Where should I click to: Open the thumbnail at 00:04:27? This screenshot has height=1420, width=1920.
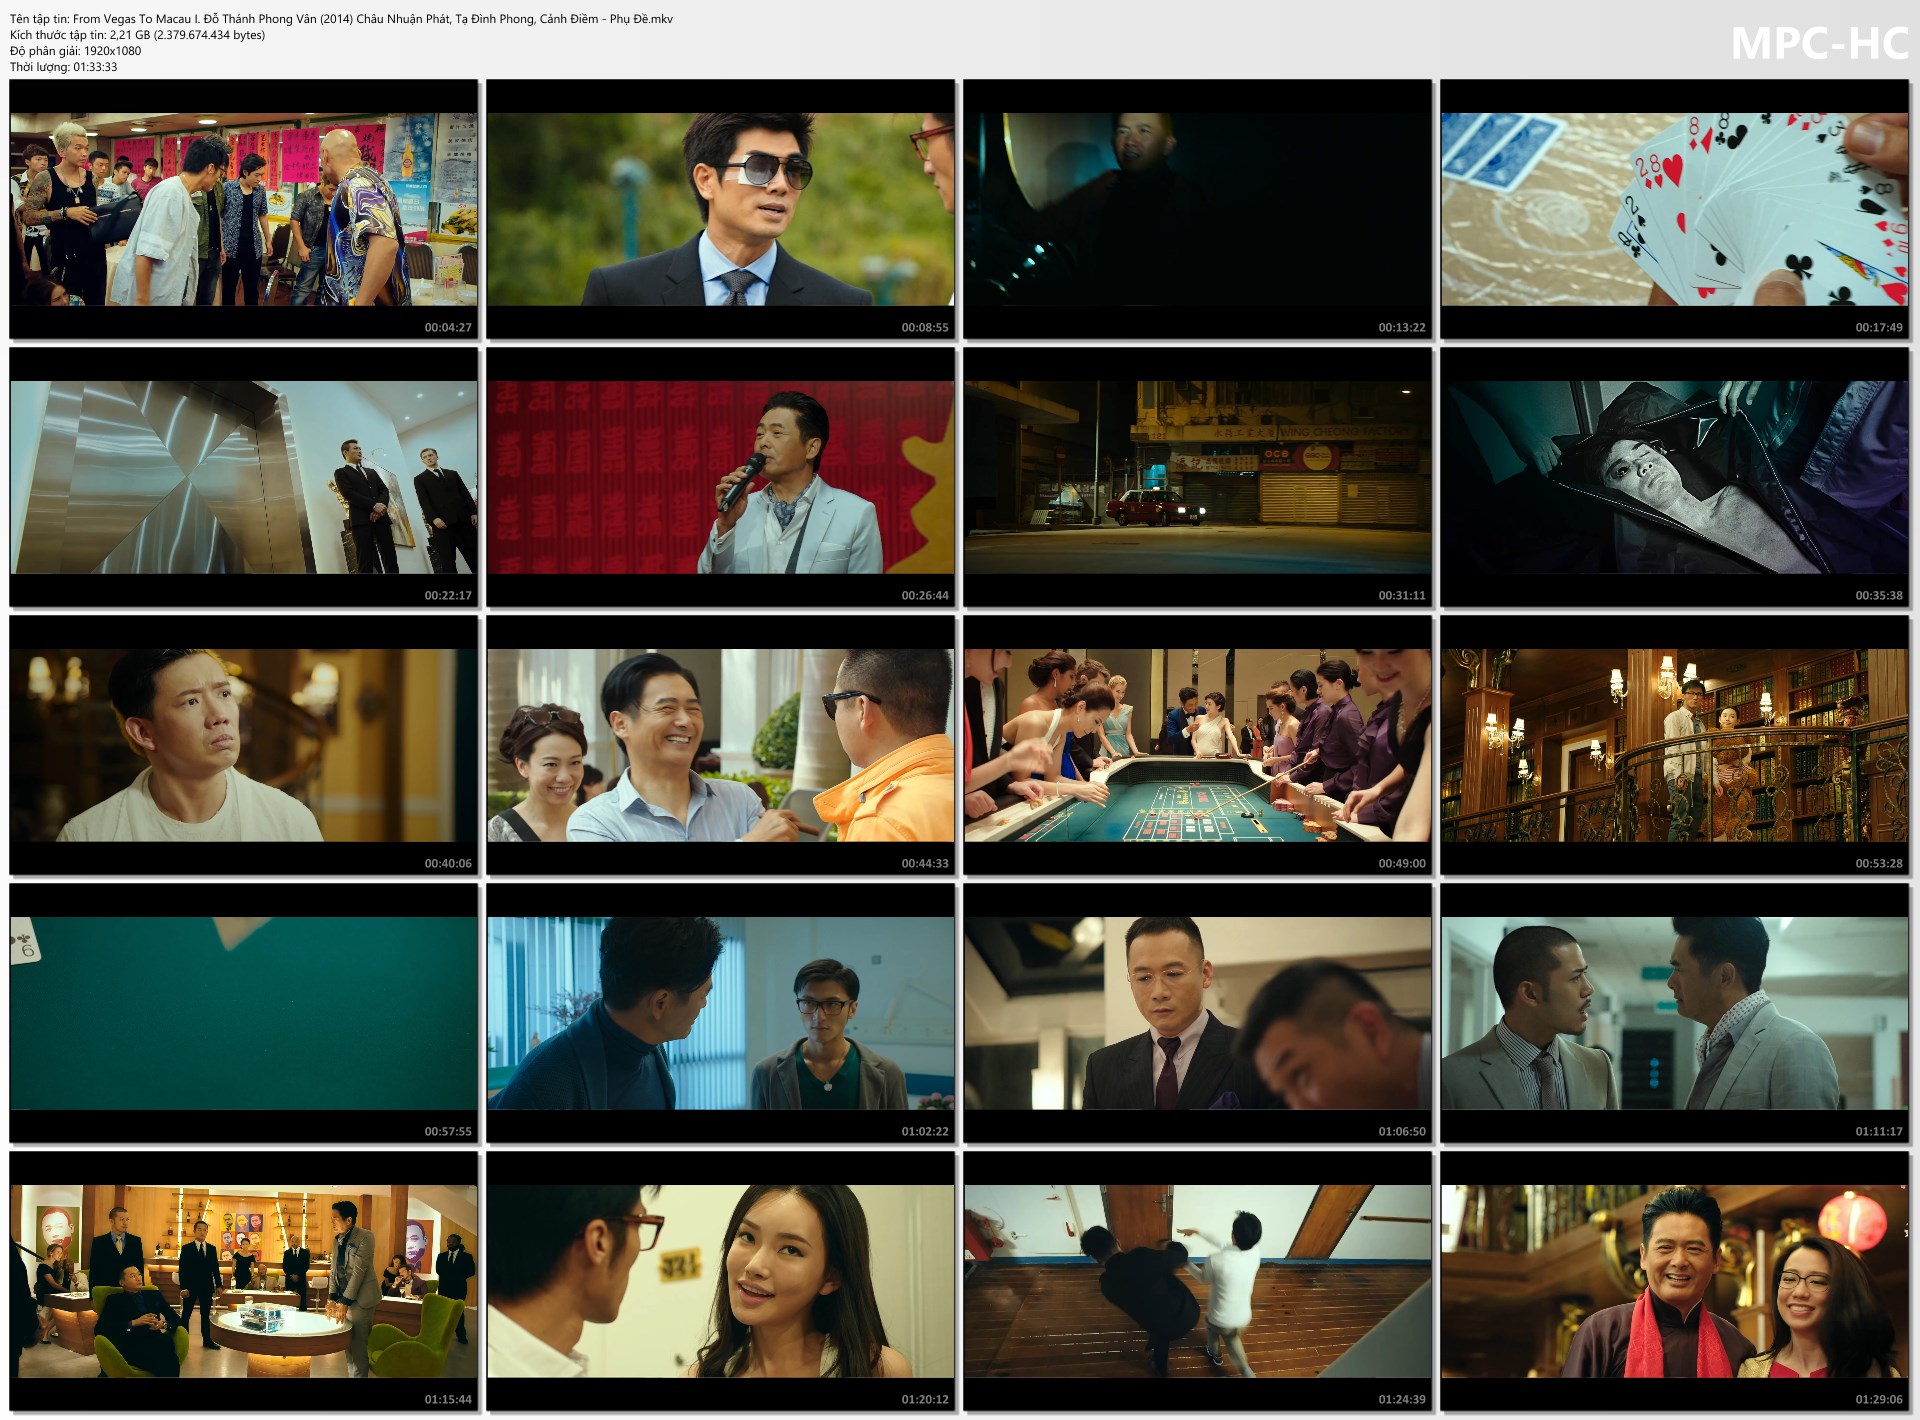click(x=244, y=209)
